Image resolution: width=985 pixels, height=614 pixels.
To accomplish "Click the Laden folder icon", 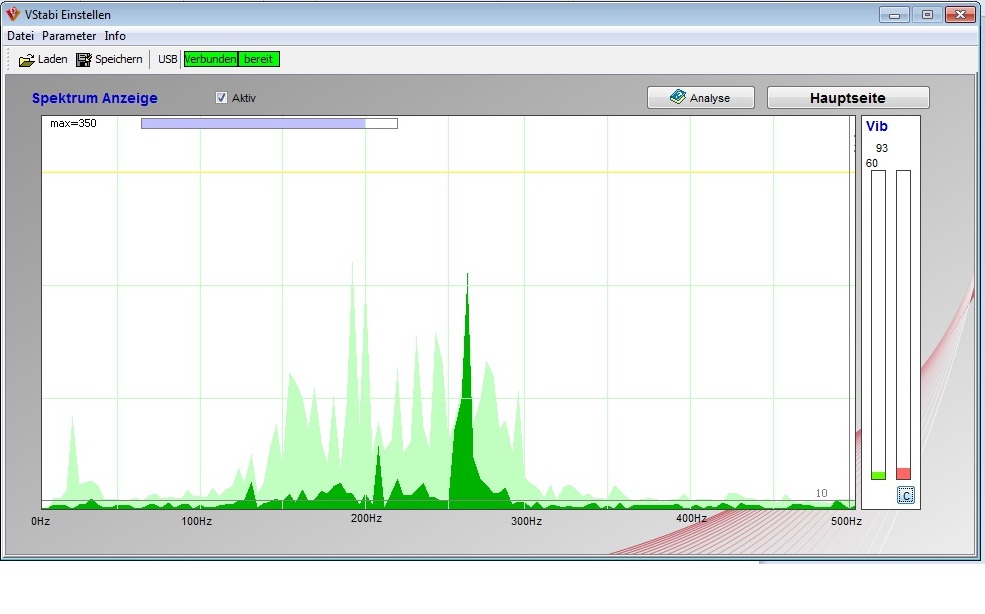I will [x=27, y=60].
